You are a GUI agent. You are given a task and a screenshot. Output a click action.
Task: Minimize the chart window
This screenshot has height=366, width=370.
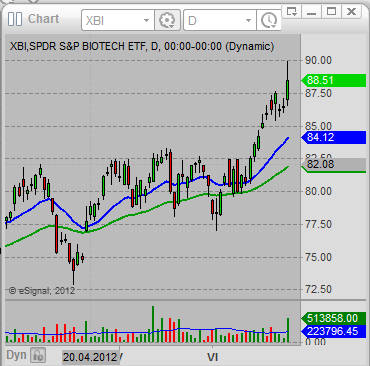pos(311,12)
